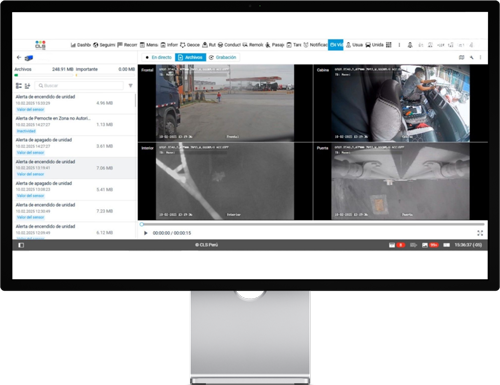The height and width of the screenshot is (385, 500).
Task: Open the image notifications icon with 99+ badge
Action: [x=425, y=245]
